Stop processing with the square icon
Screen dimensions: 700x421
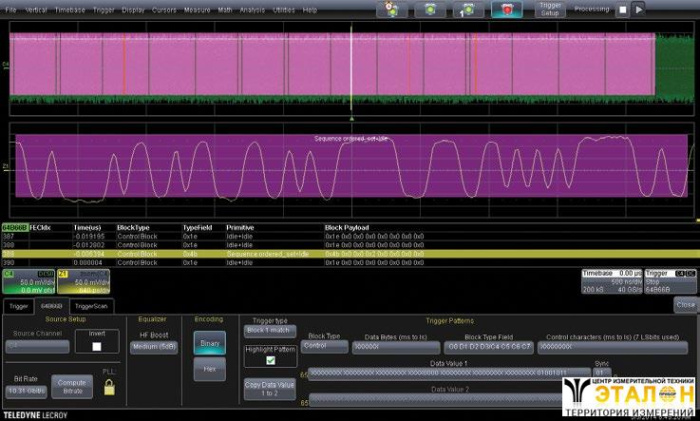coord(621,9)
